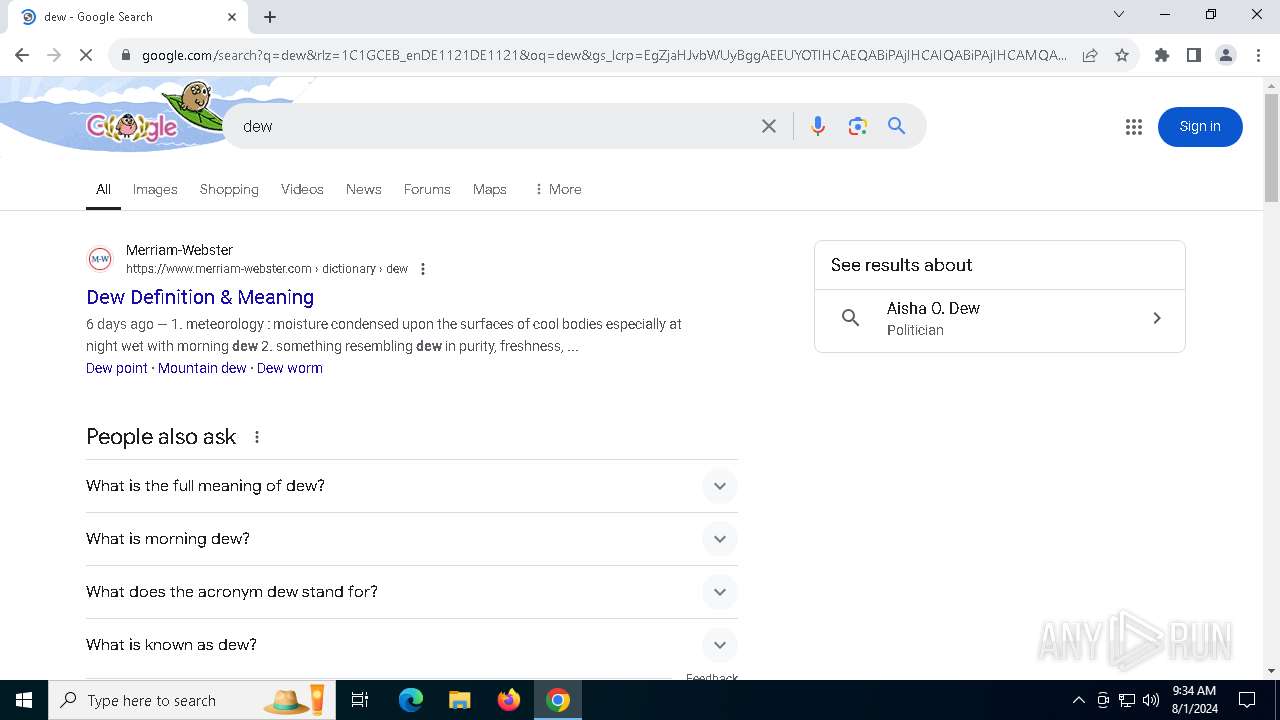Search by image with Google Lens

[x=857, y=126]
